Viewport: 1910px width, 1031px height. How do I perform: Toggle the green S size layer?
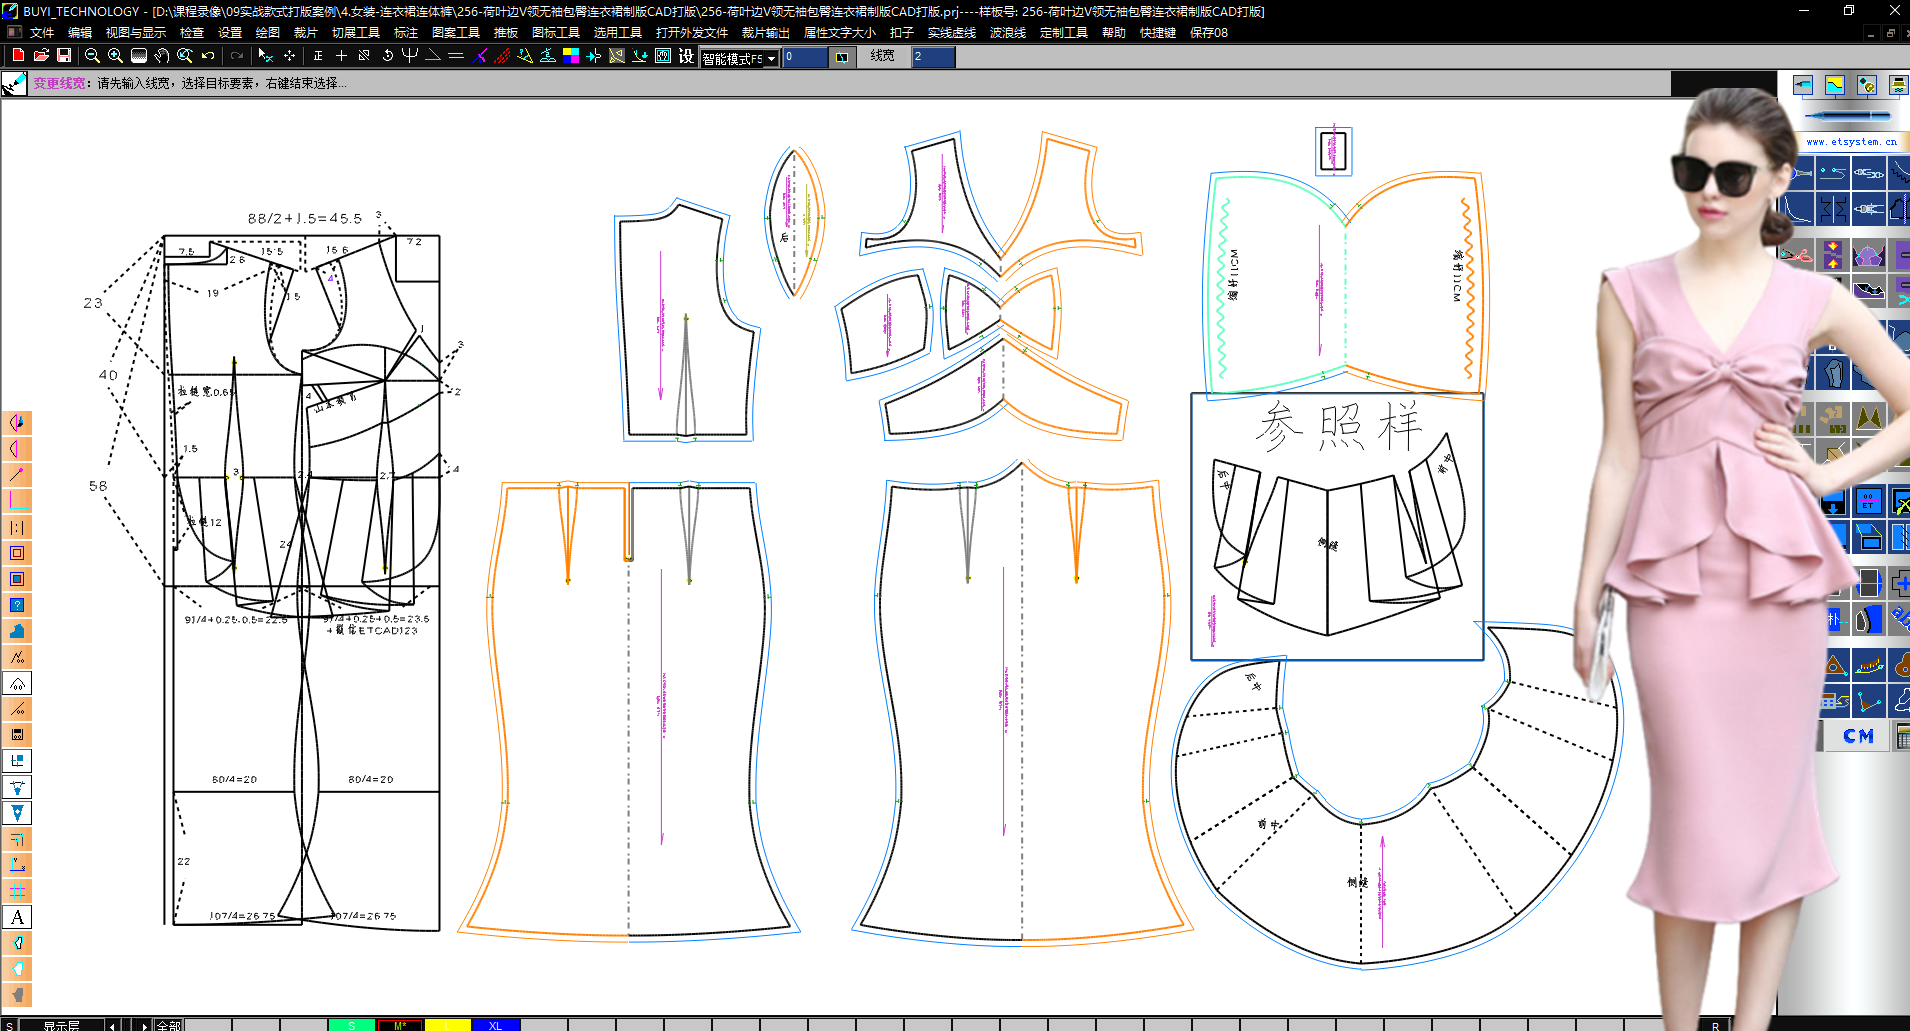point(351,1025)
